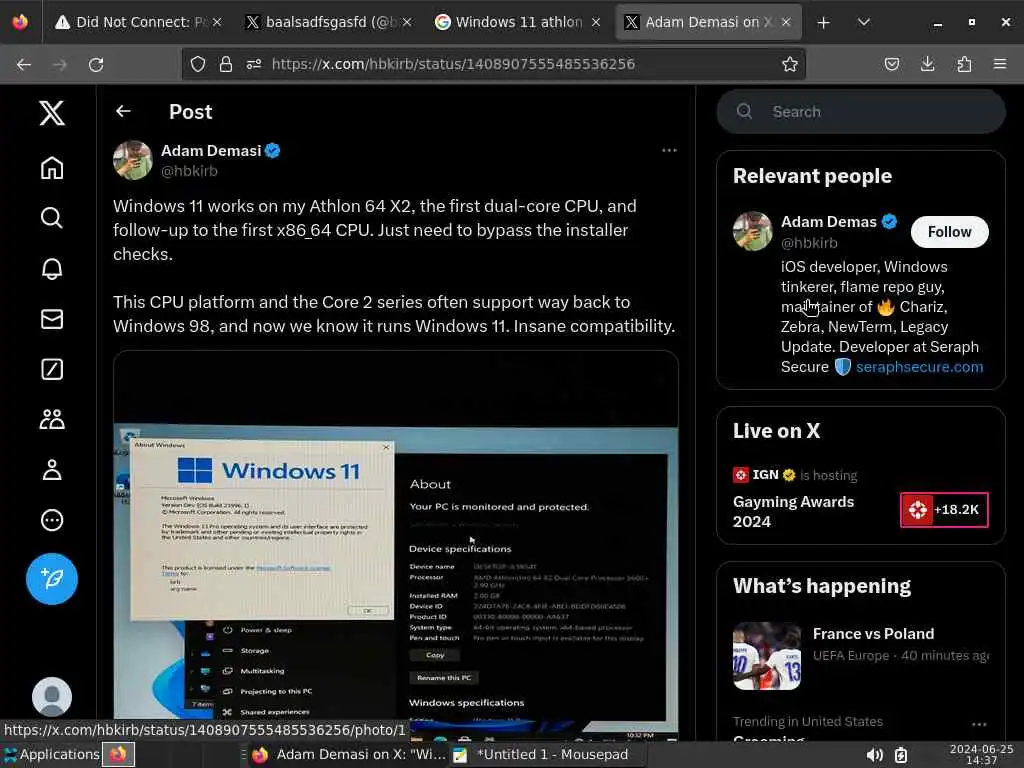Open volume control in system tray
This screenshot has width=1024, height=768.
pyautogui.click(x=874, y=755)
